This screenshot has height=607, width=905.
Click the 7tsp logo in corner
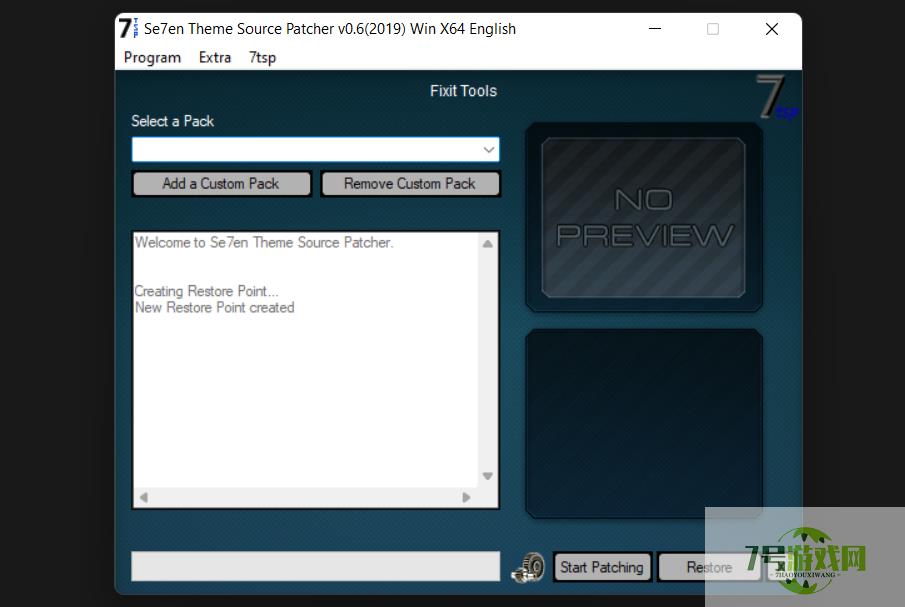[777, 98]
